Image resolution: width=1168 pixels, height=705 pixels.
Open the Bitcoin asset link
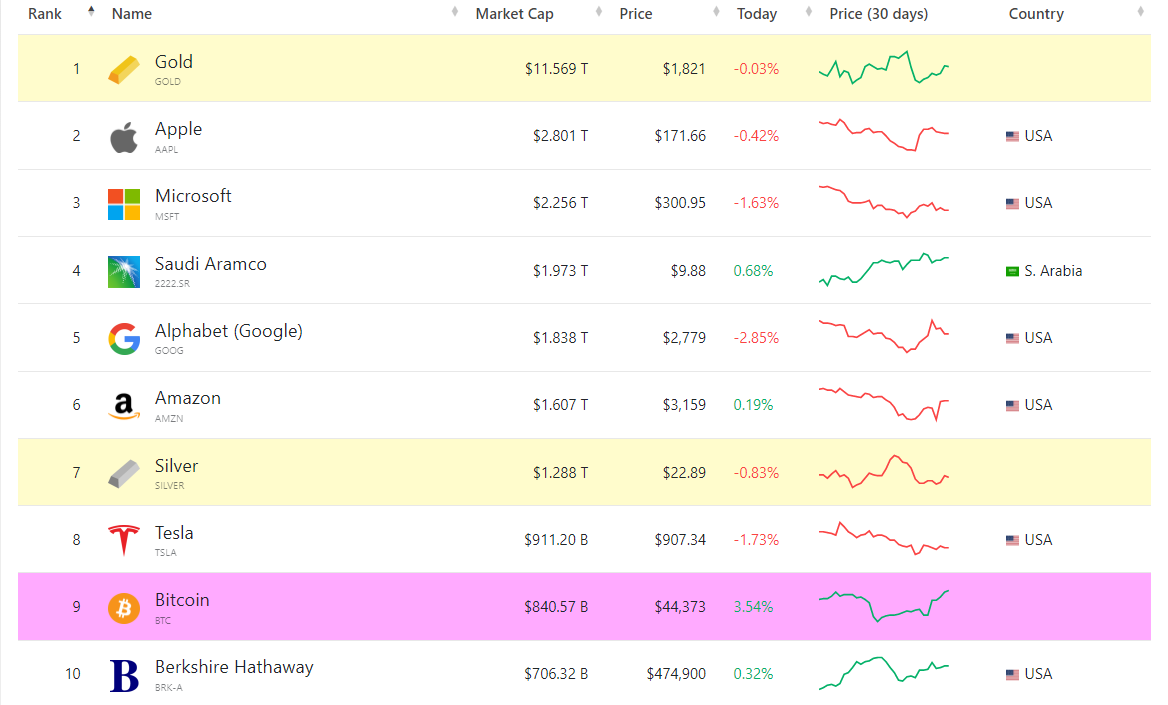coord(182,600)
